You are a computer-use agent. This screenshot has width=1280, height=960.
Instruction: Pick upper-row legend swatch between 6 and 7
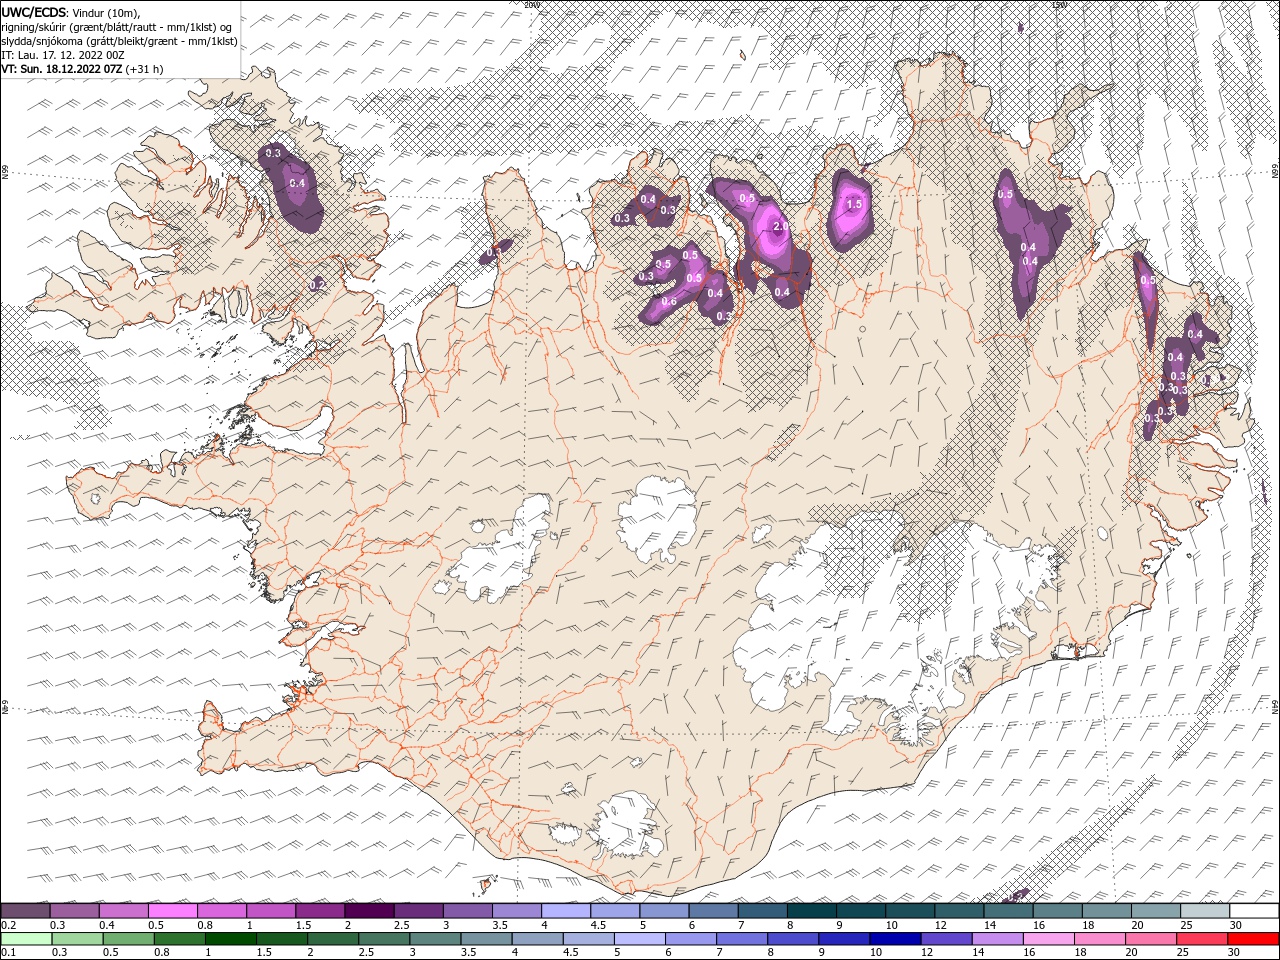[x=713, y=911]
